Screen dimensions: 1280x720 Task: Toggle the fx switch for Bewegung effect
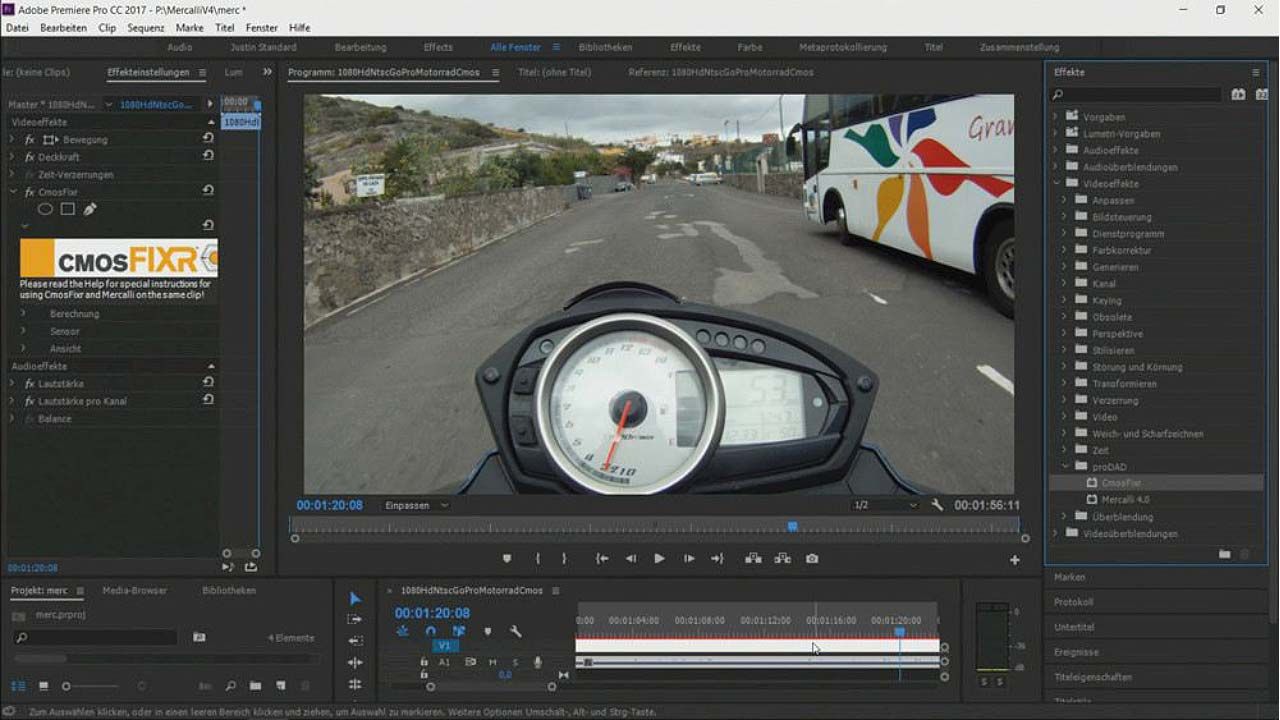click(x=30, y=140)
